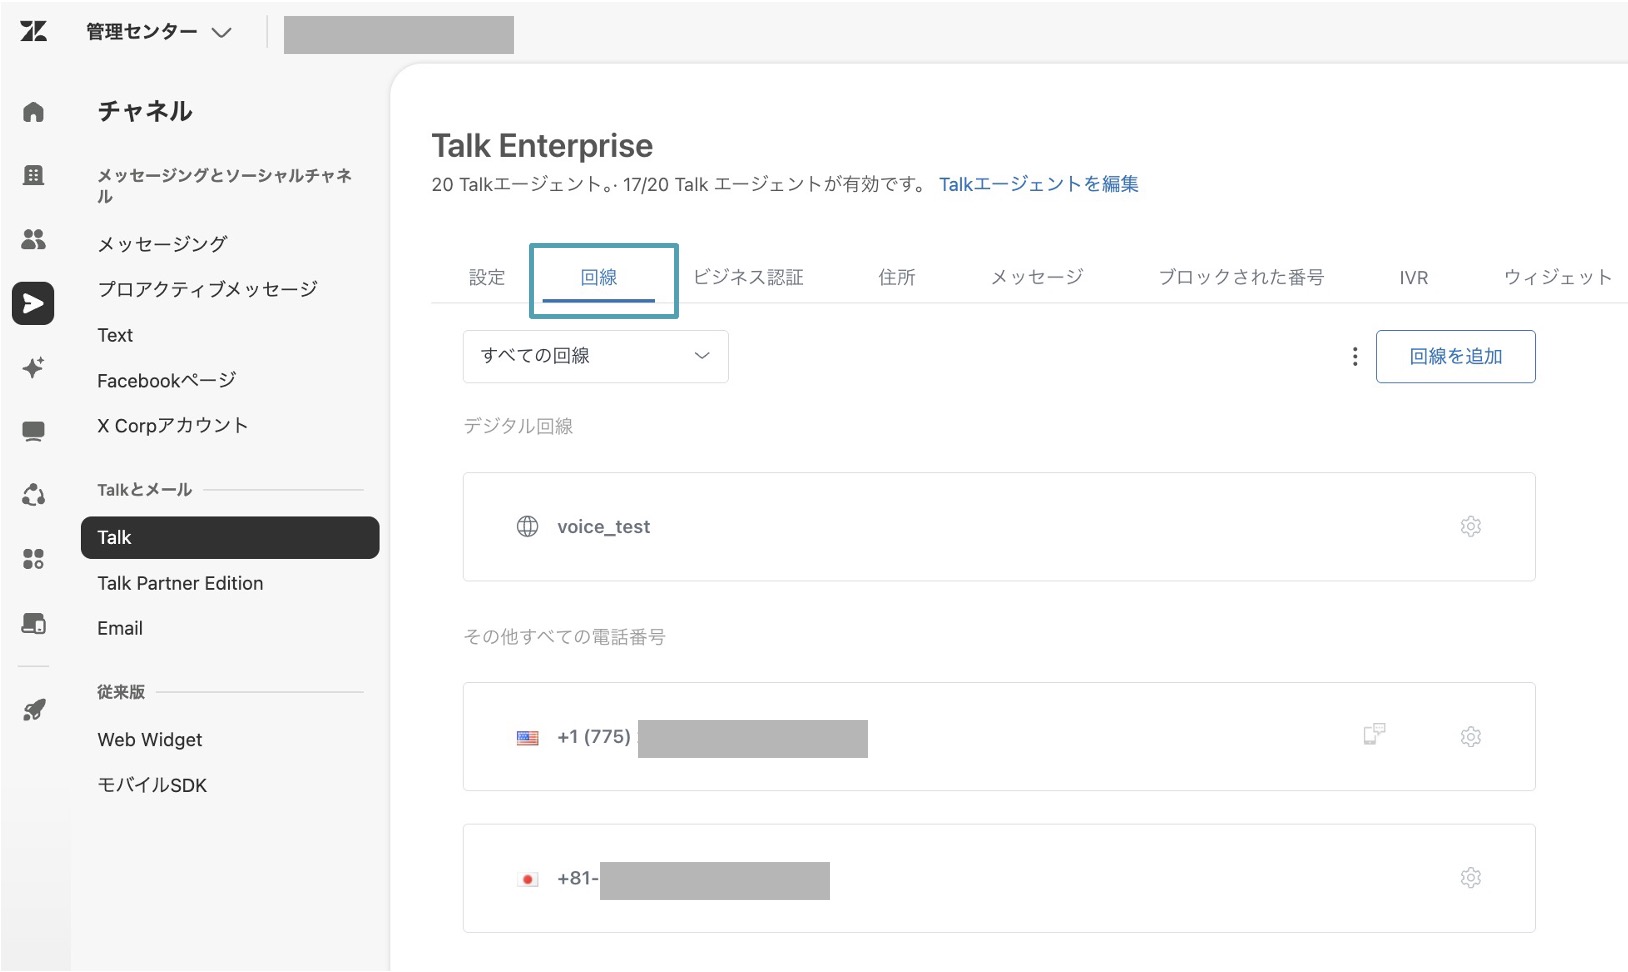Click the Zendesk logo icon
Screen dimensions: 1628x972
tap(33, 31)
